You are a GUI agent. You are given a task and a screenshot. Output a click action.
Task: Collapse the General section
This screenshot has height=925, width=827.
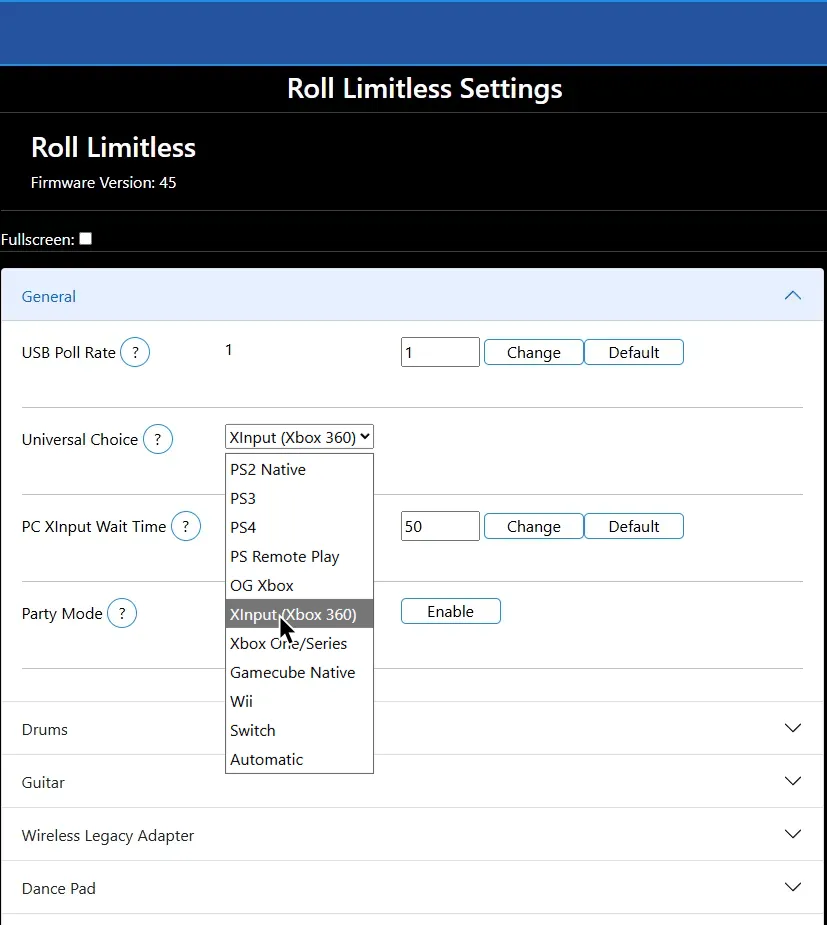click(x=792, y=295)
